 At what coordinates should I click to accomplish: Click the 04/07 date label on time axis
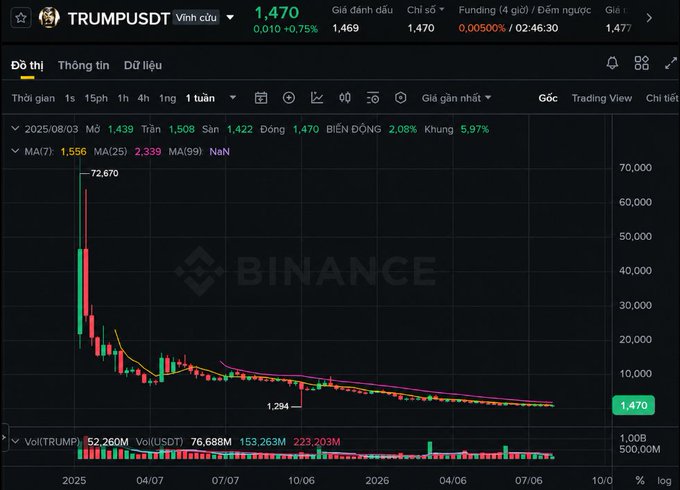150,480
